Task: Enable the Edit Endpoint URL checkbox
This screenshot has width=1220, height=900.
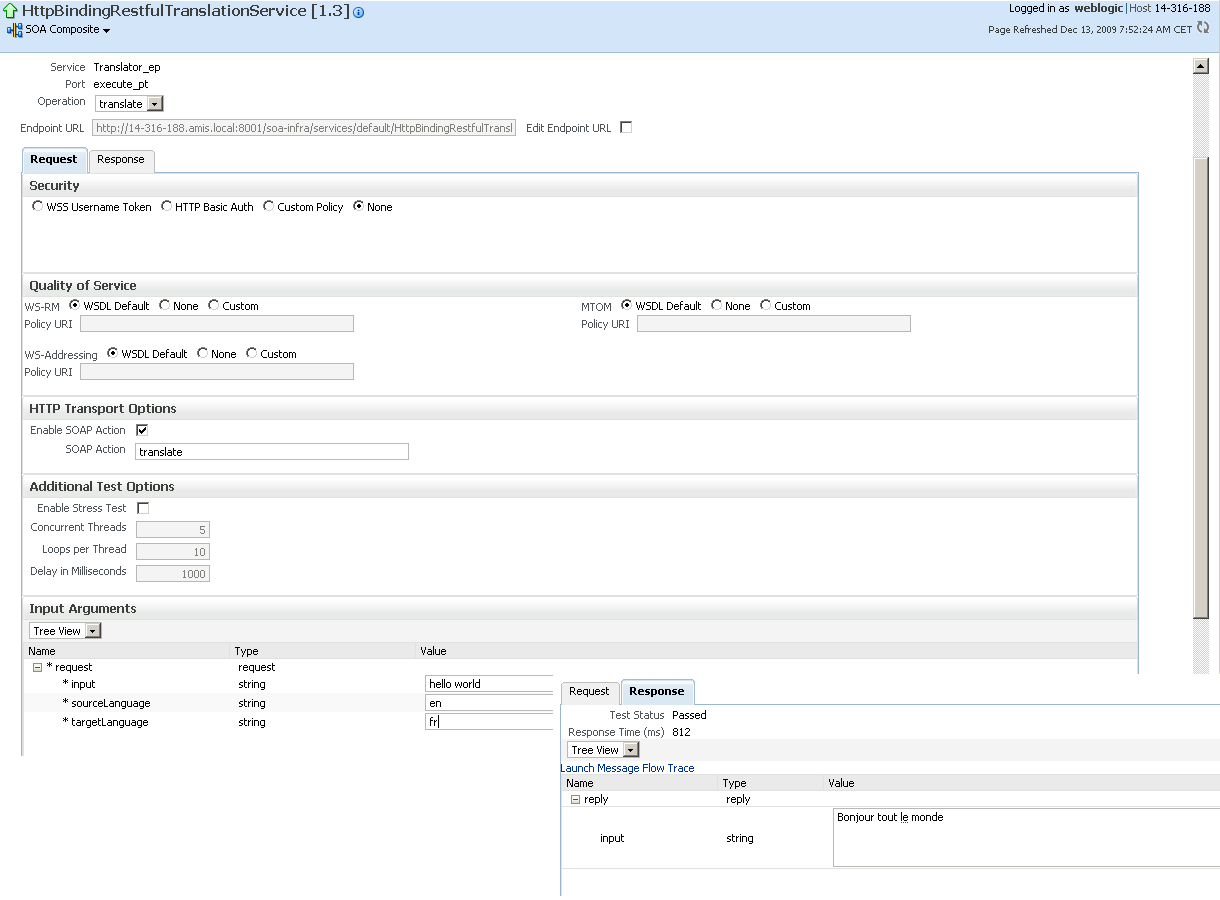Action: click(626, 128)
